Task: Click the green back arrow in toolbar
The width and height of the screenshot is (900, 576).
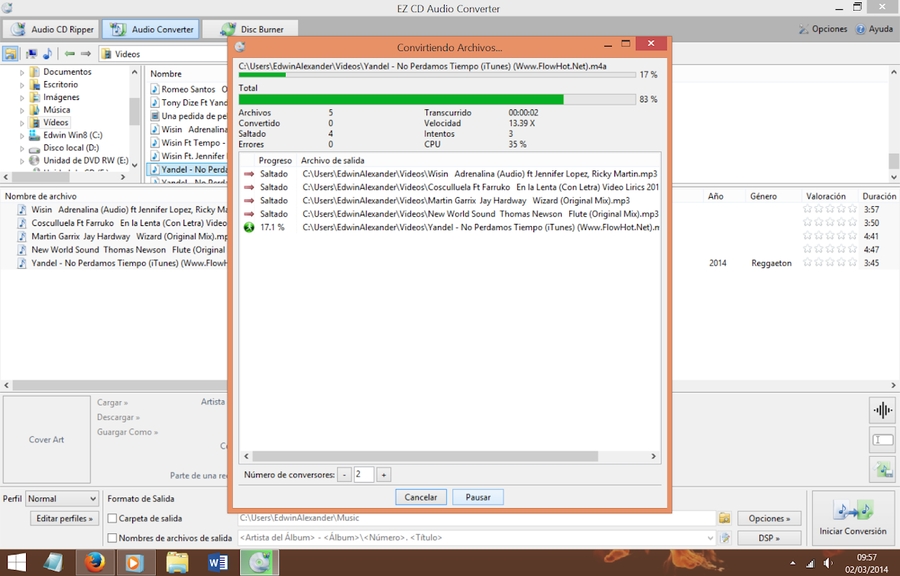Action: tap(68, 53)
